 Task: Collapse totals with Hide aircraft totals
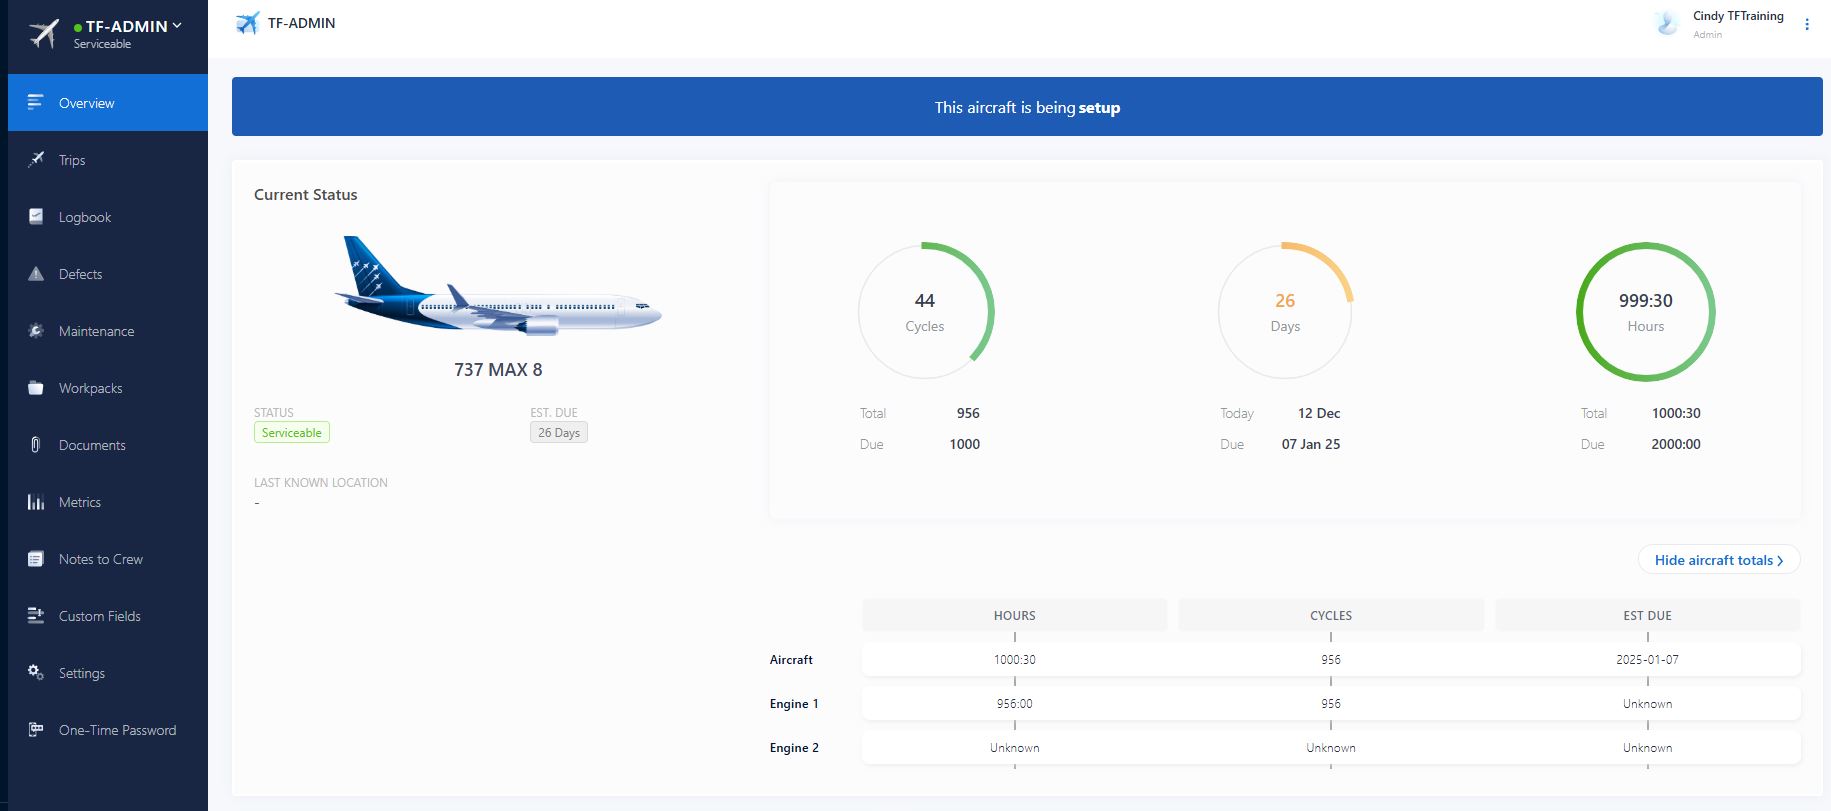[1718, 560]
